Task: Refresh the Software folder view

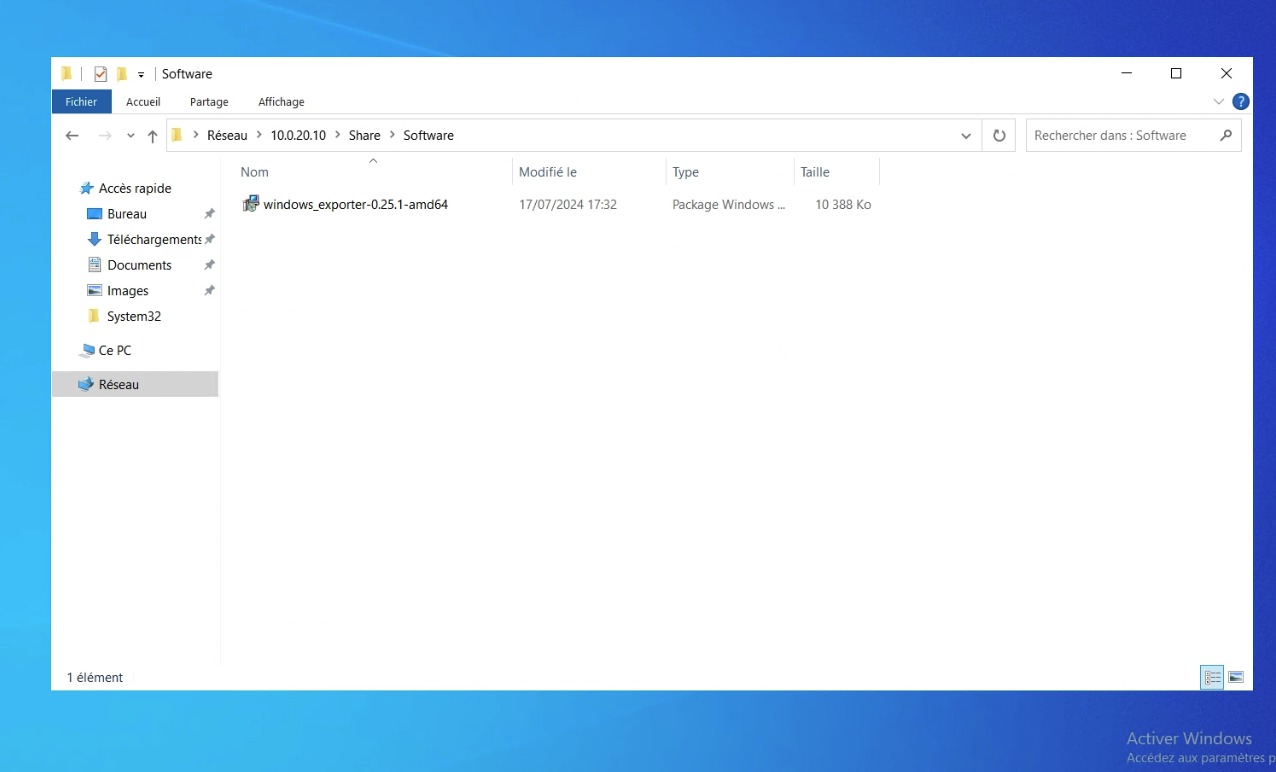Action: pyautogui.click(x=998, y=136)
